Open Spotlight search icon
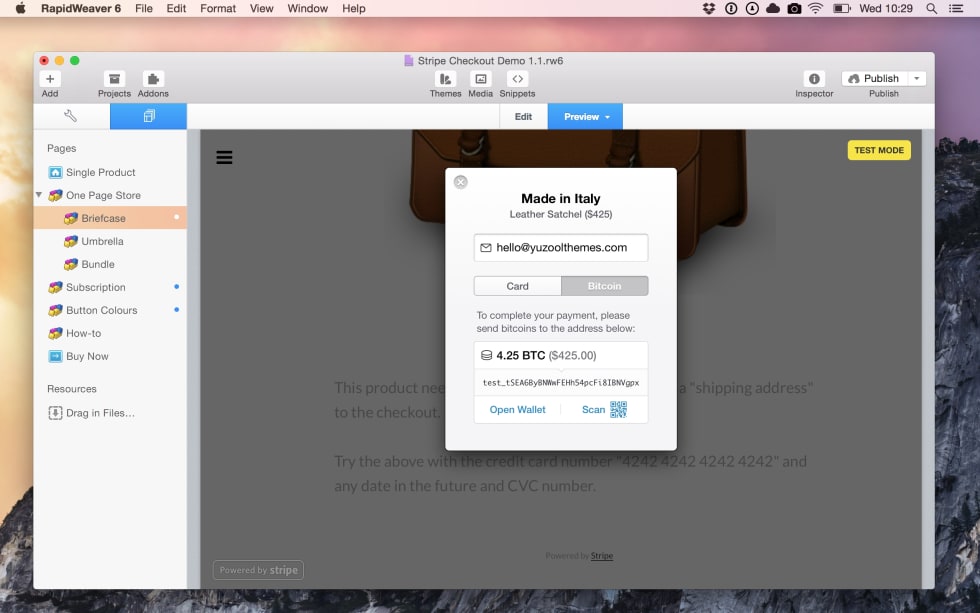Screen dimensions: 980x613 931,8
